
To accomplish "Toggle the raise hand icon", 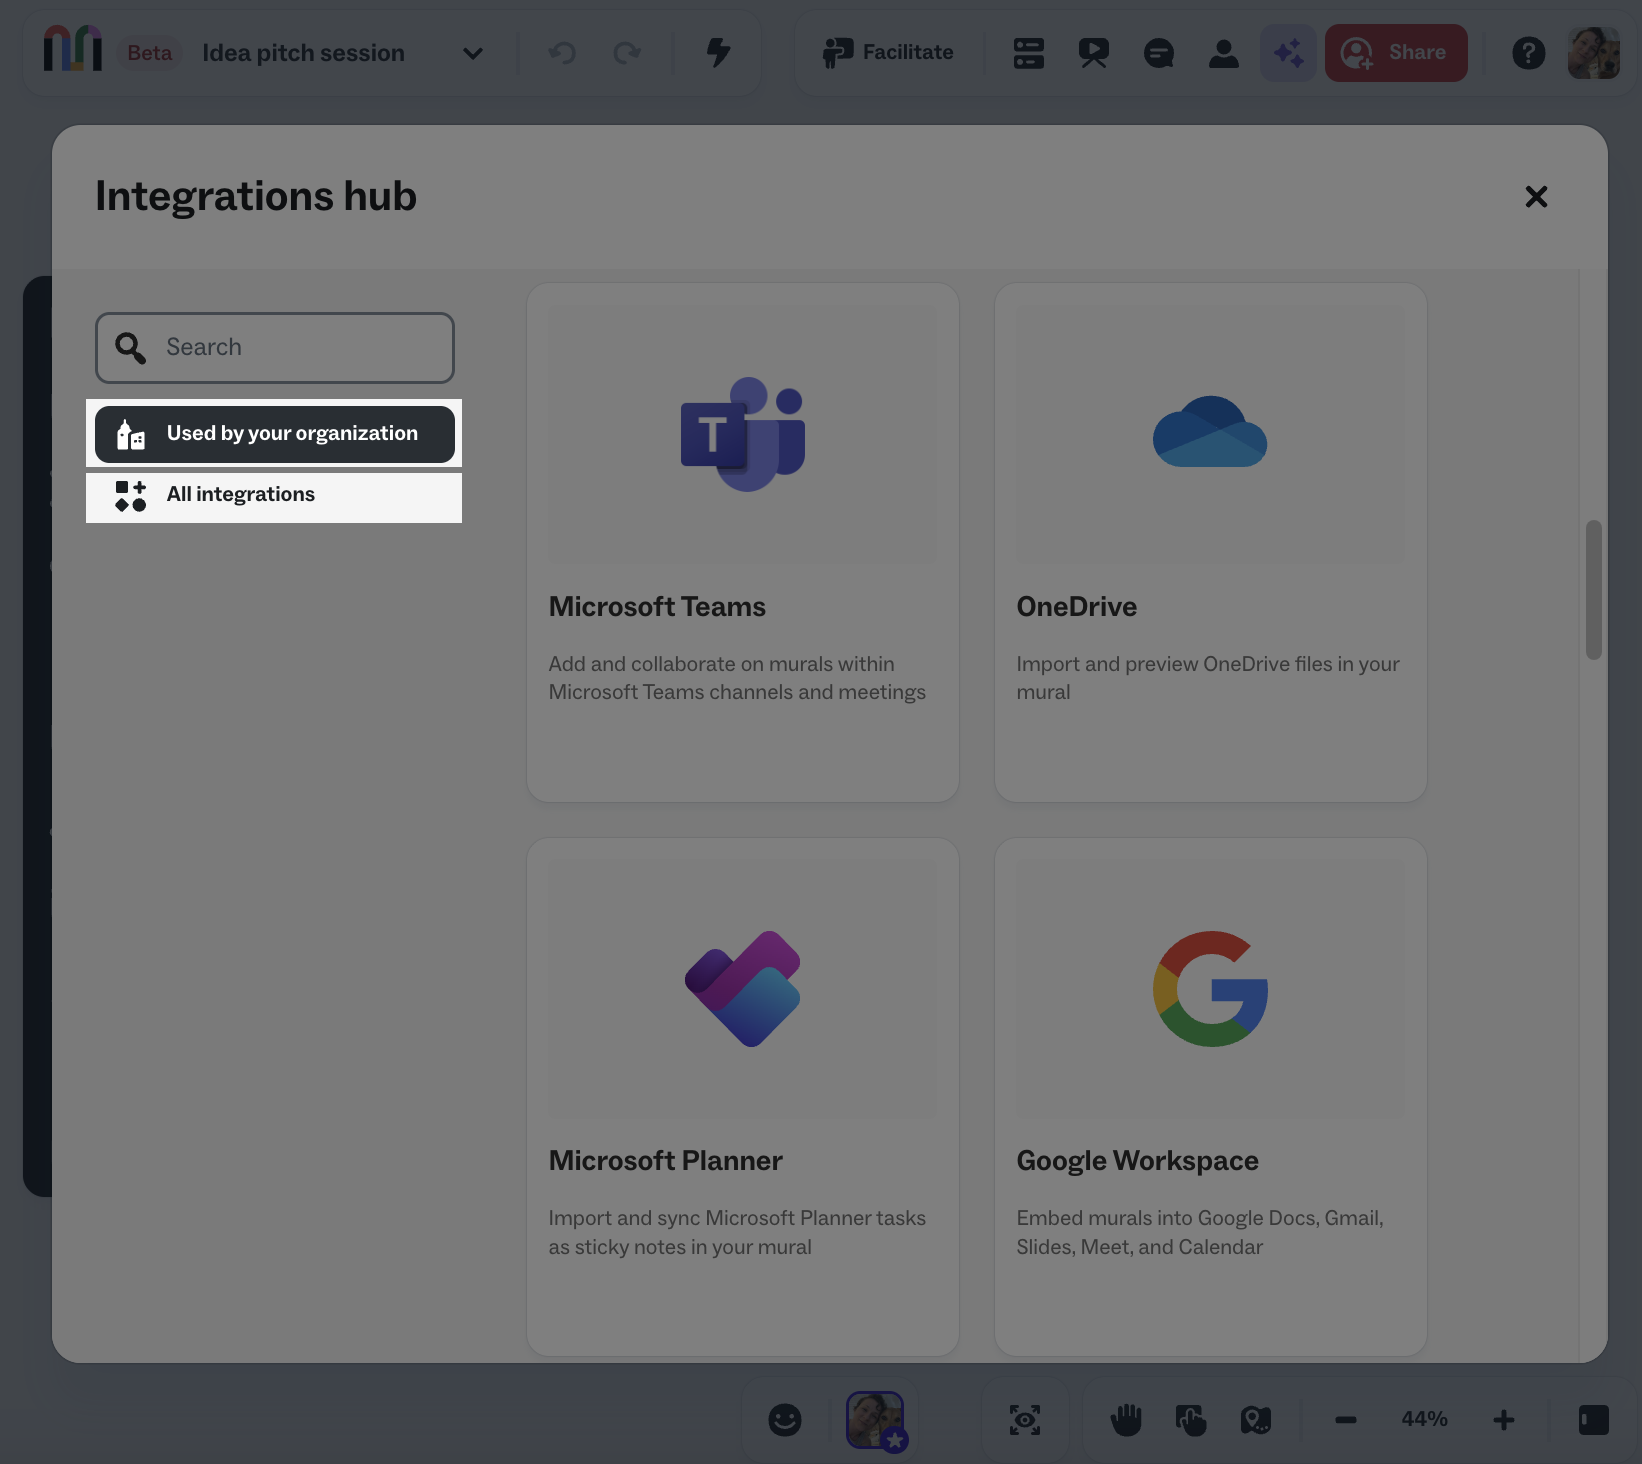I will tap(1126, 1420).
